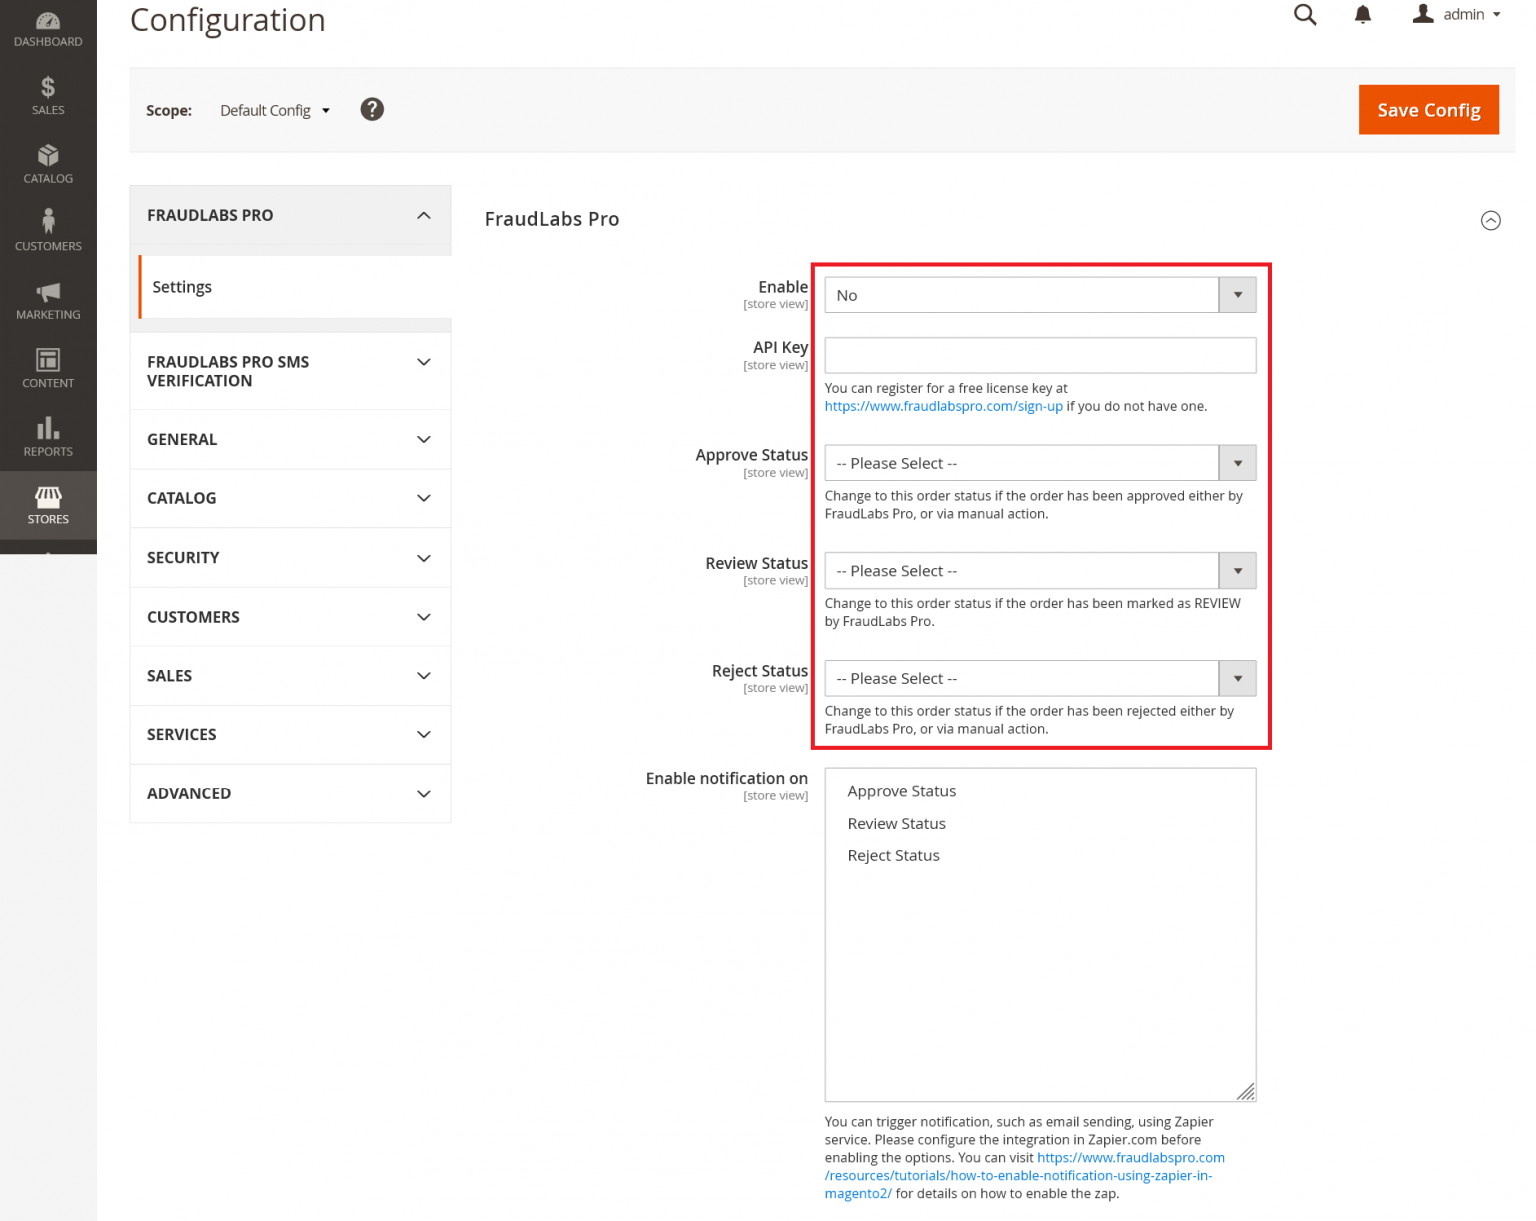Collapse the FRAUDLABS PRO section
This screenshot has width=1536, height=1221.
click(289, 215)
